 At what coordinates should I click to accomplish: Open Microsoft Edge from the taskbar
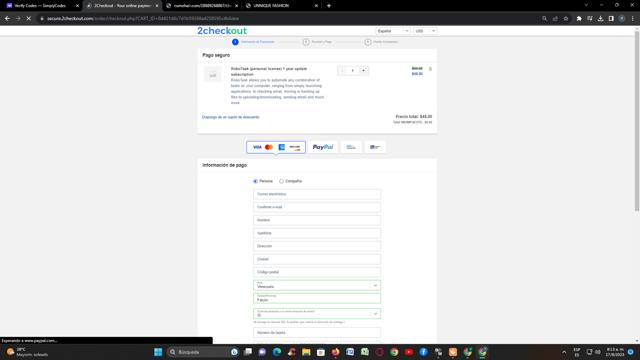coord(277,352)
